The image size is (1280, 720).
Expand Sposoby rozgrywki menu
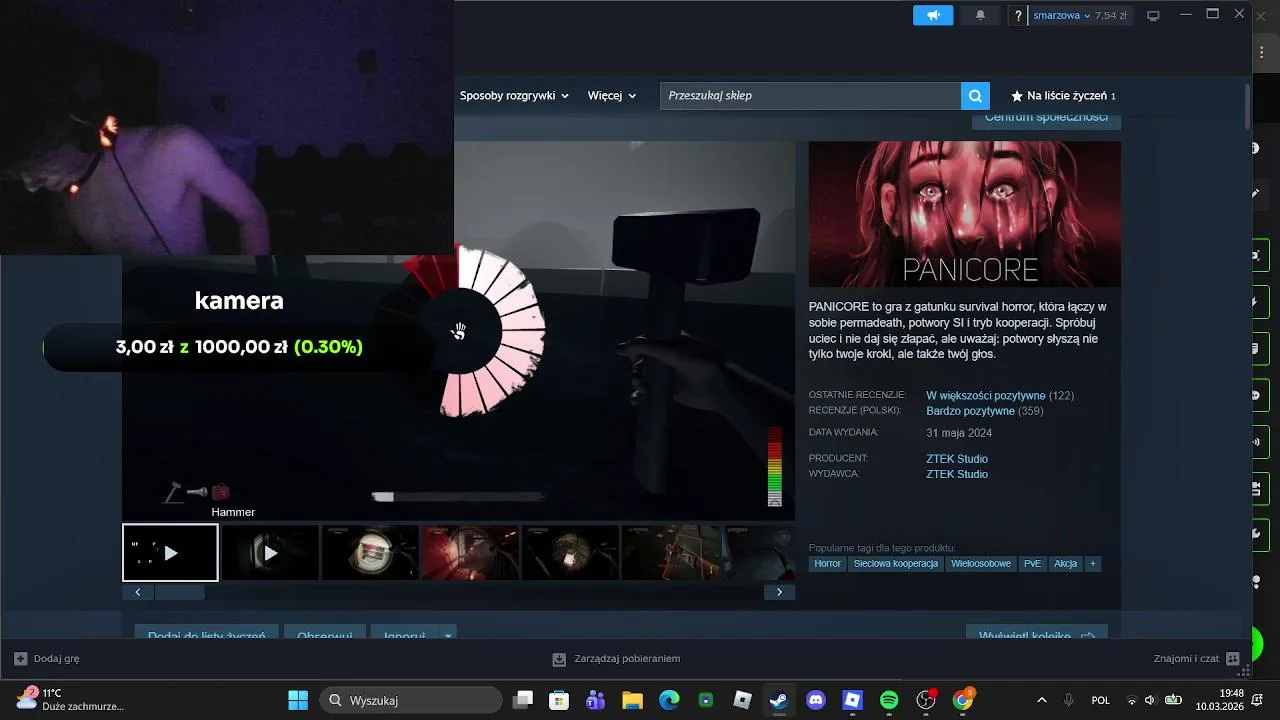coord(514,96)
